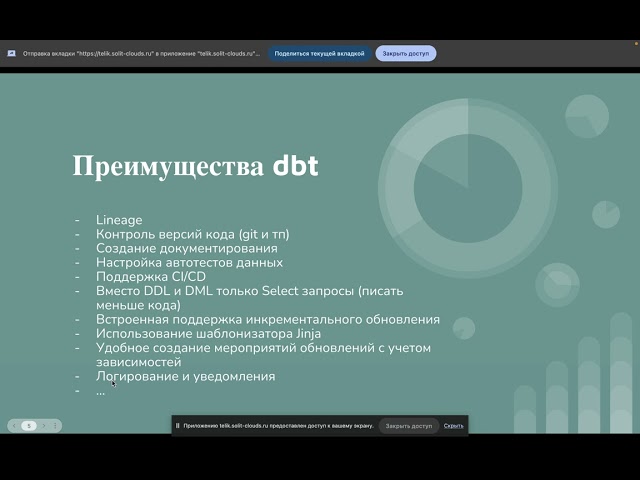
Task: Click "Поделиться текущей вкладкой" button
Action: tap(319, 53)
